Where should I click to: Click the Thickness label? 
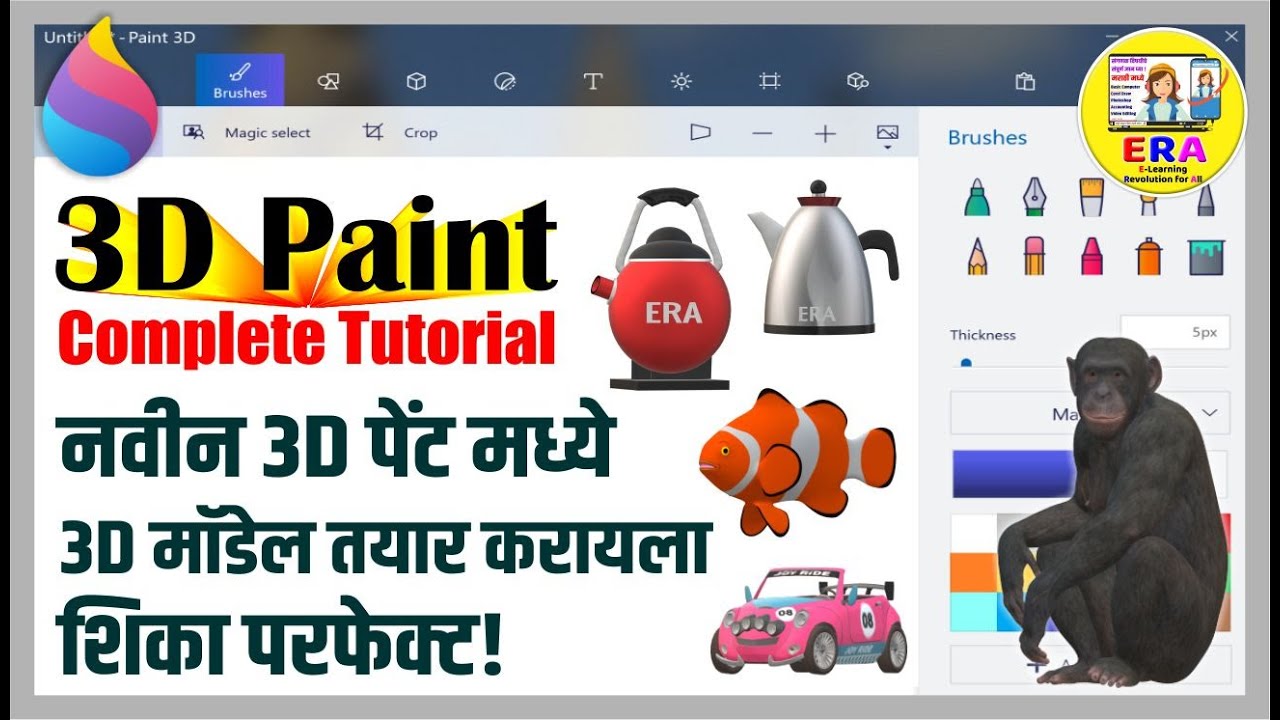(x=982, y=335)
